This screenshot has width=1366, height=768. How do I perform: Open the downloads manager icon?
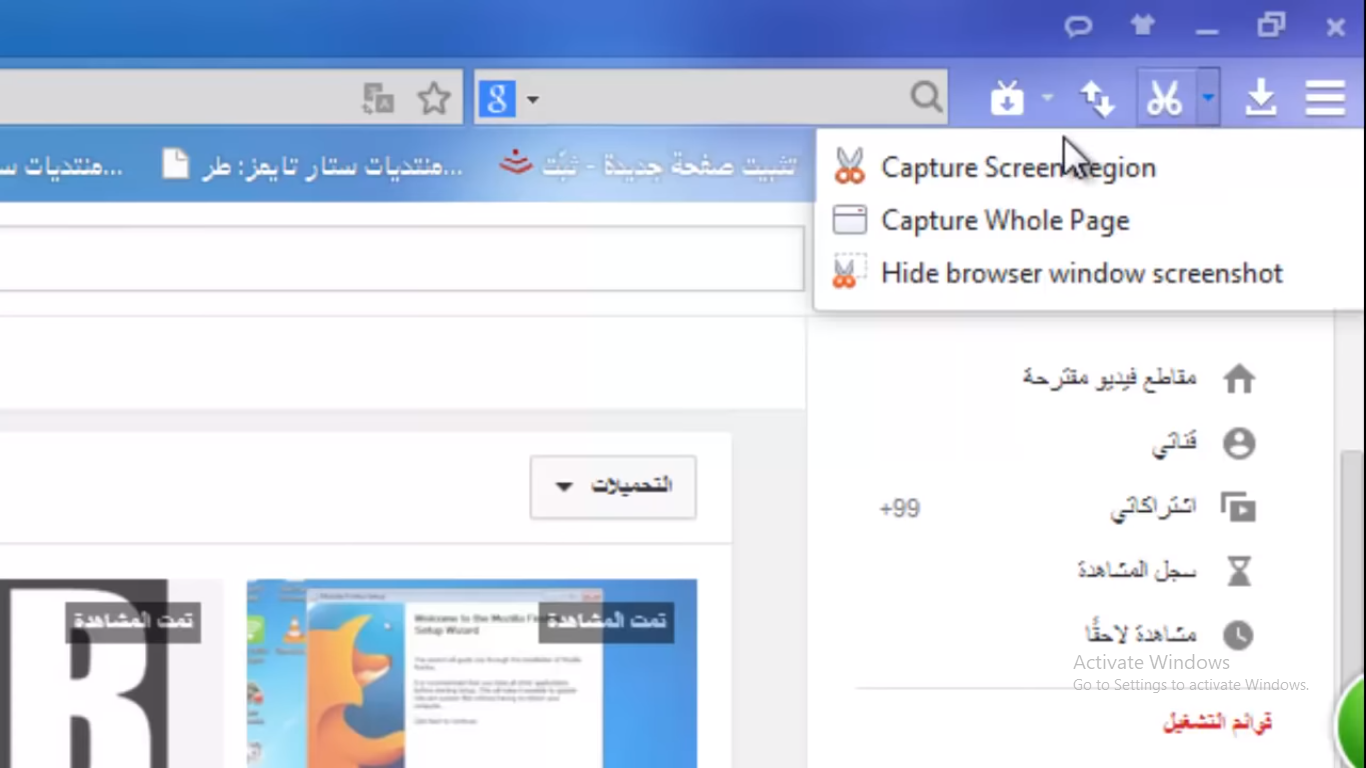(1260, 97)
